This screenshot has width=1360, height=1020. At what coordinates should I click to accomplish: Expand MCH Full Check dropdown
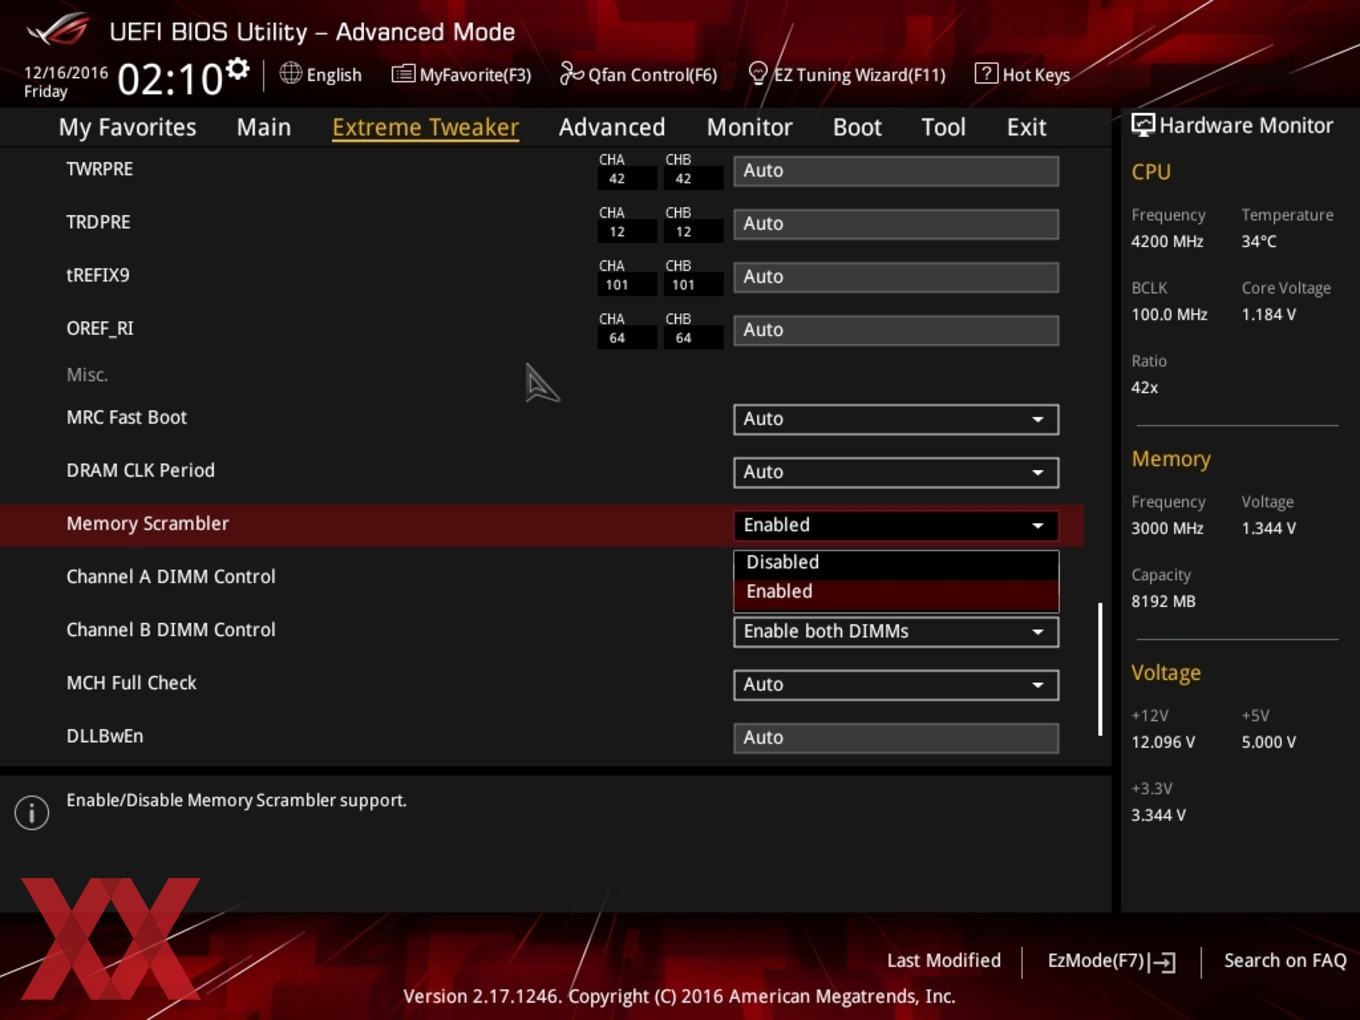click(x=896, y=685)
